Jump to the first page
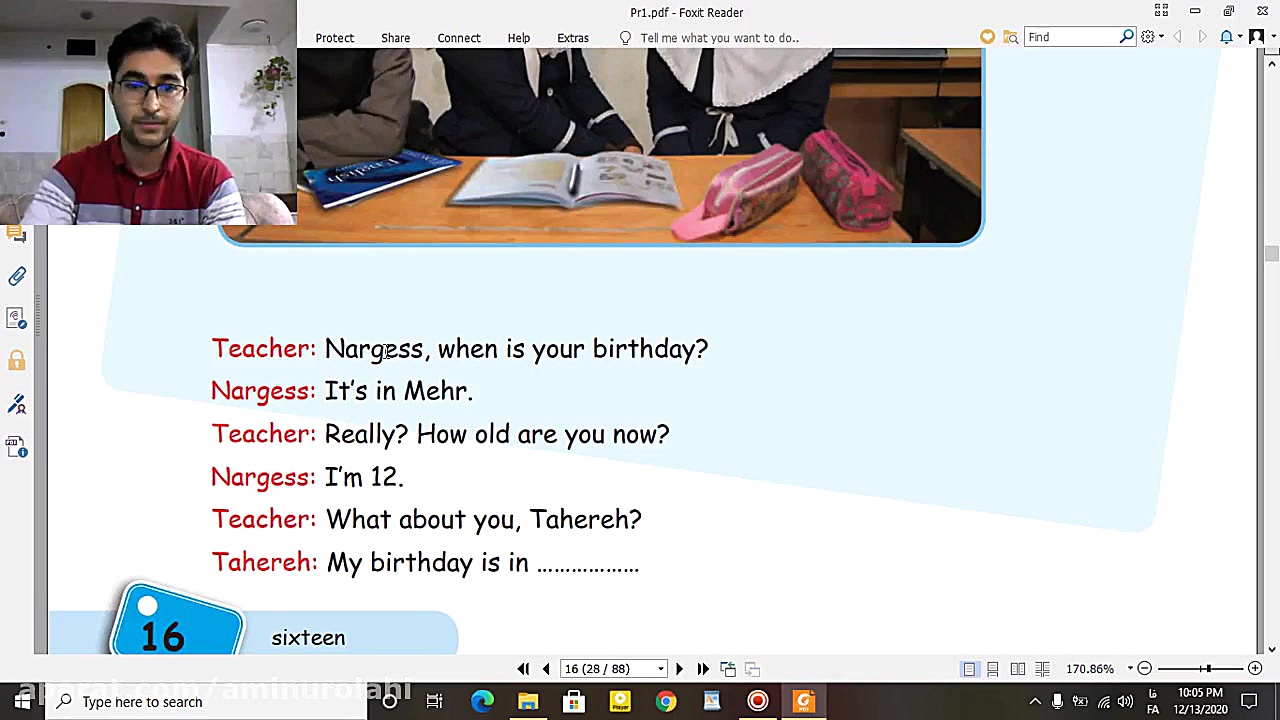 click(x=523, y=669)
